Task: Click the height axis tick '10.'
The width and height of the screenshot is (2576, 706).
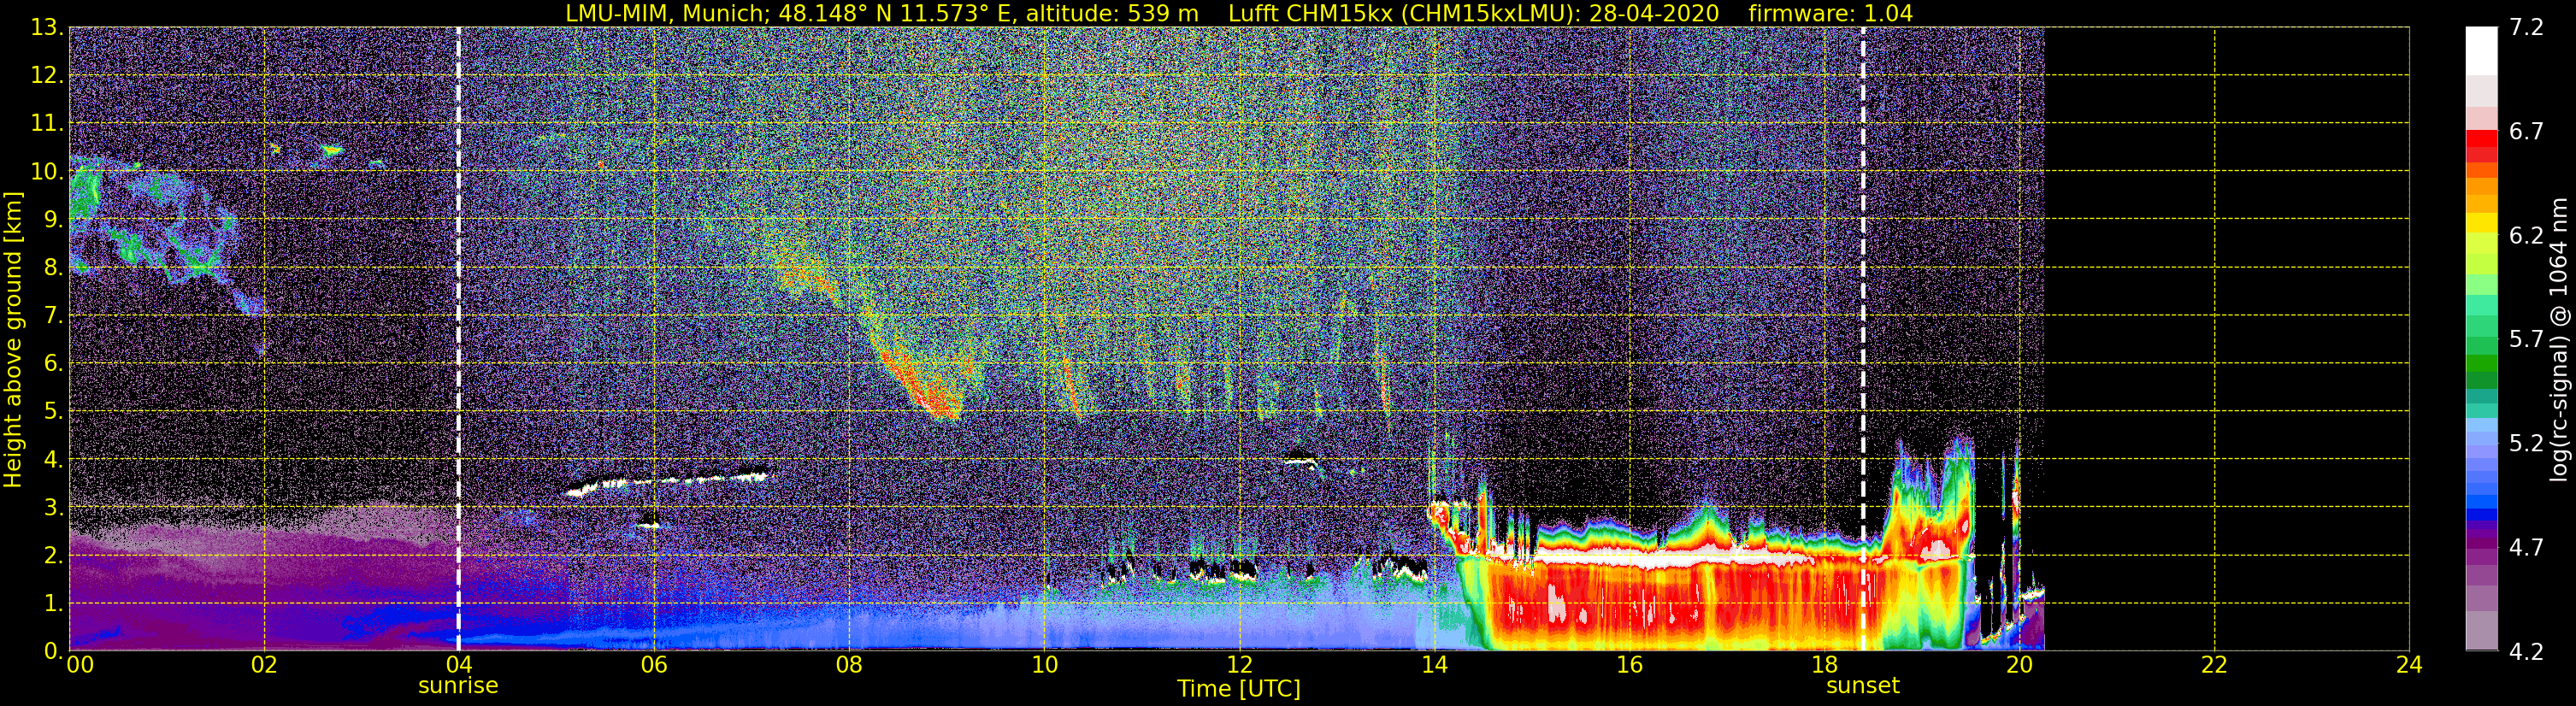Action: pos(46,171)
